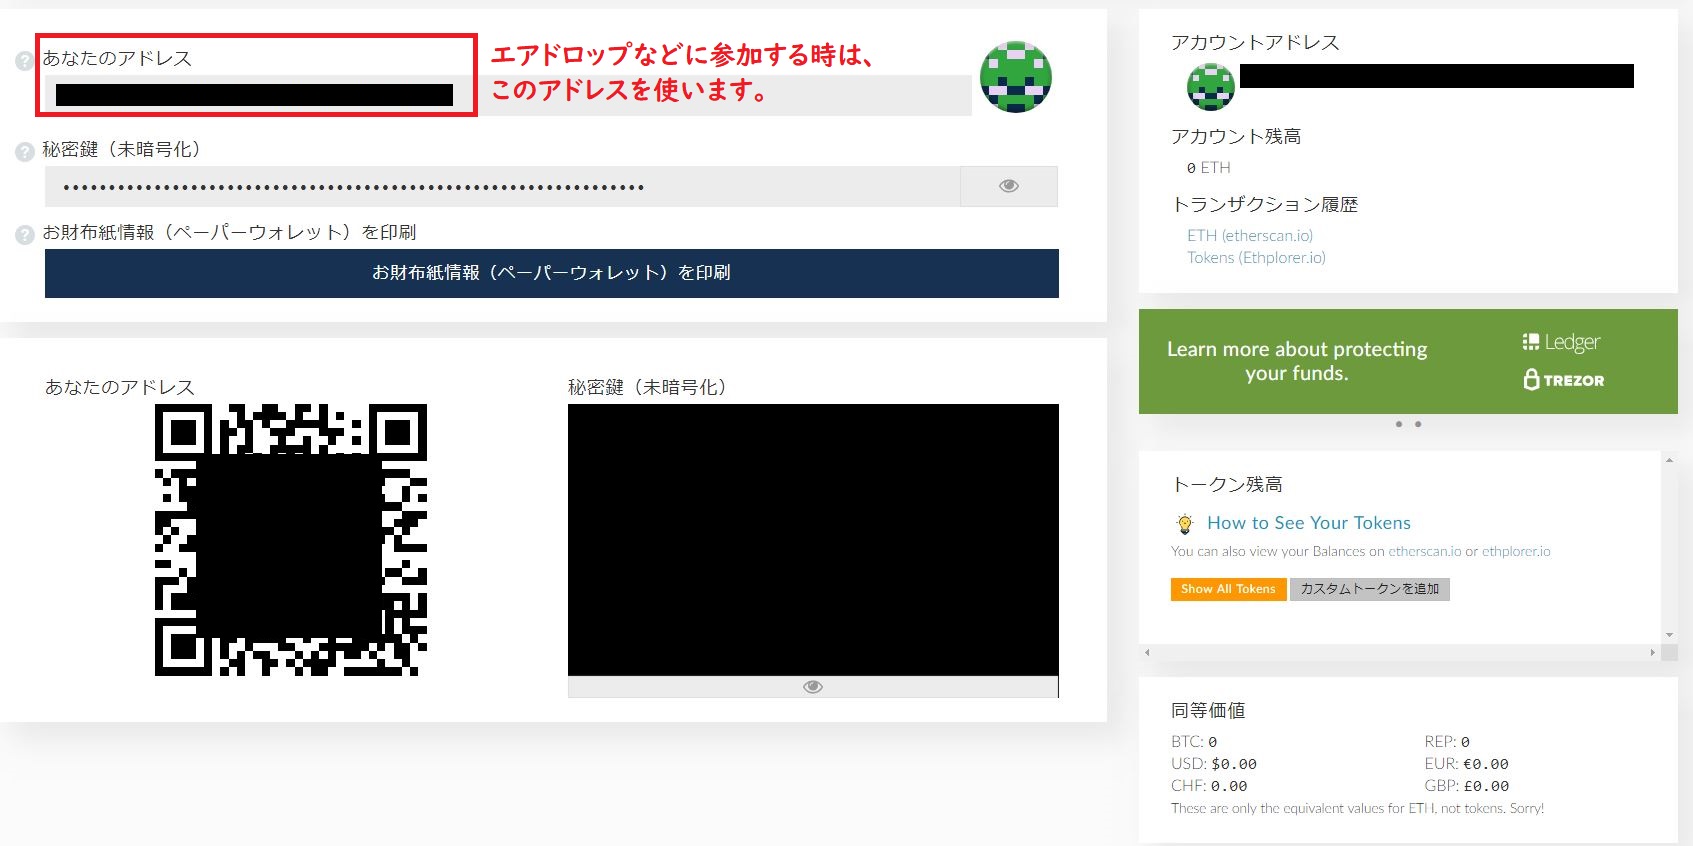This screenshot has height=846, width=1693.
Task: Click アカウント残高 heading
Action: (1236, 136)
